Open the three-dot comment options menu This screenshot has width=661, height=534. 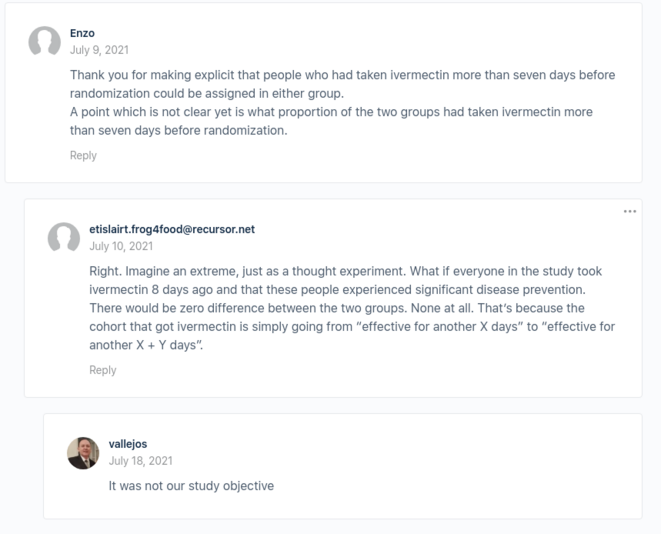[630, 211]
